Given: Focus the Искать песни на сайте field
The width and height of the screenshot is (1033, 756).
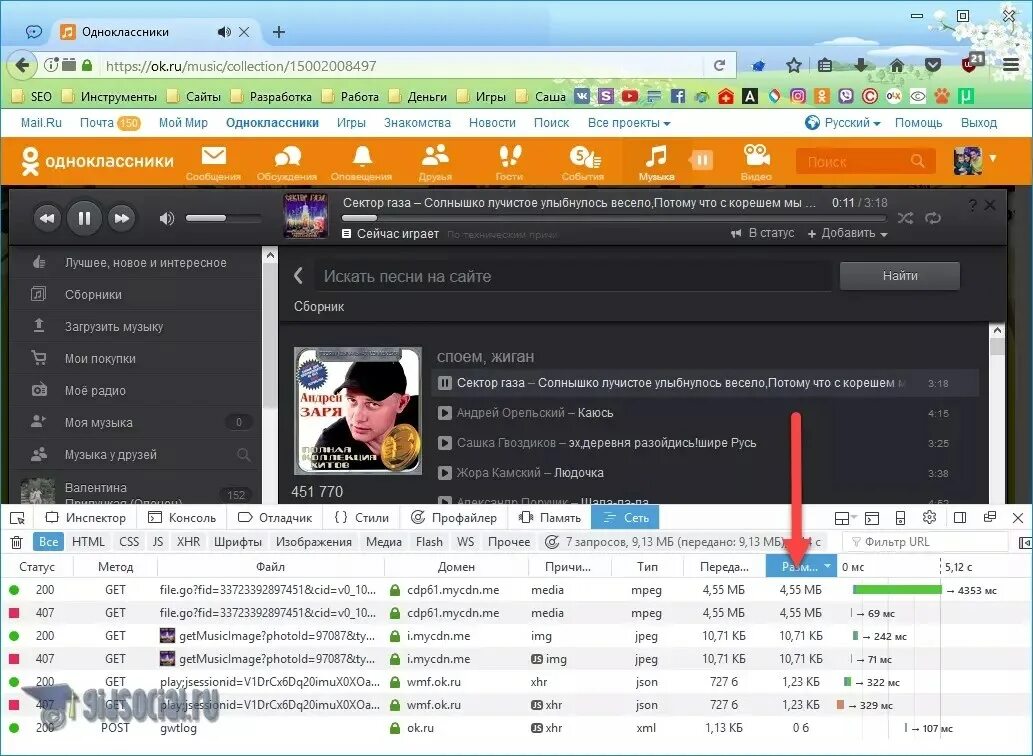Looking at the screenshot, I should [572, 277].
